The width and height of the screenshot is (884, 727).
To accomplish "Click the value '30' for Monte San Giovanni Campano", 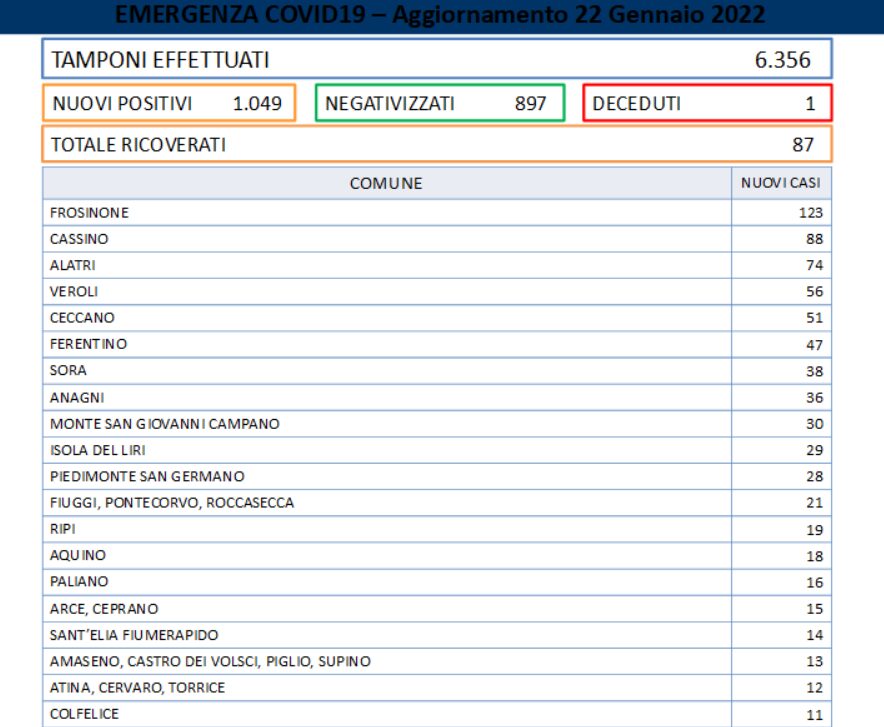I will click(815, 424).
